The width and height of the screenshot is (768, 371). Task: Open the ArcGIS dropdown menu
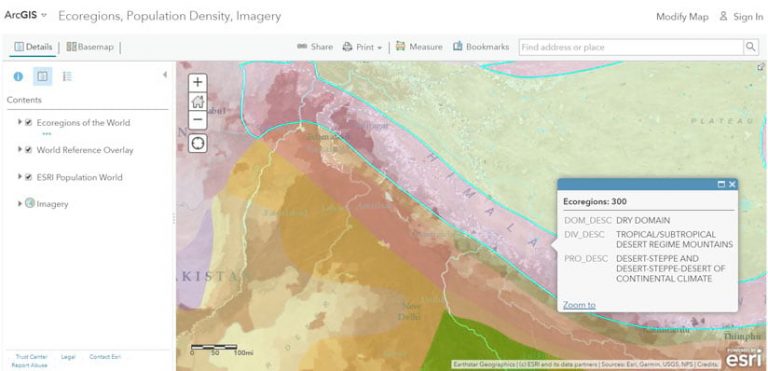tap(25, 15)
